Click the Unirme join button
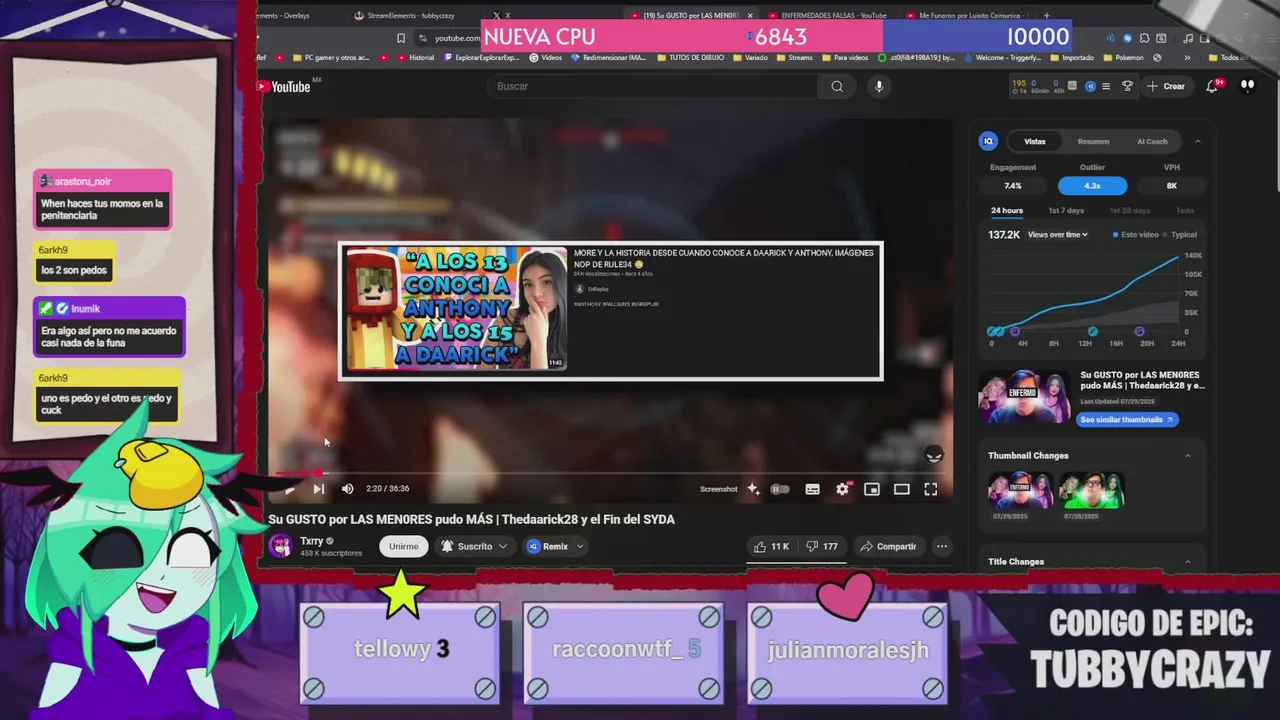 click(x=404, y=546)
